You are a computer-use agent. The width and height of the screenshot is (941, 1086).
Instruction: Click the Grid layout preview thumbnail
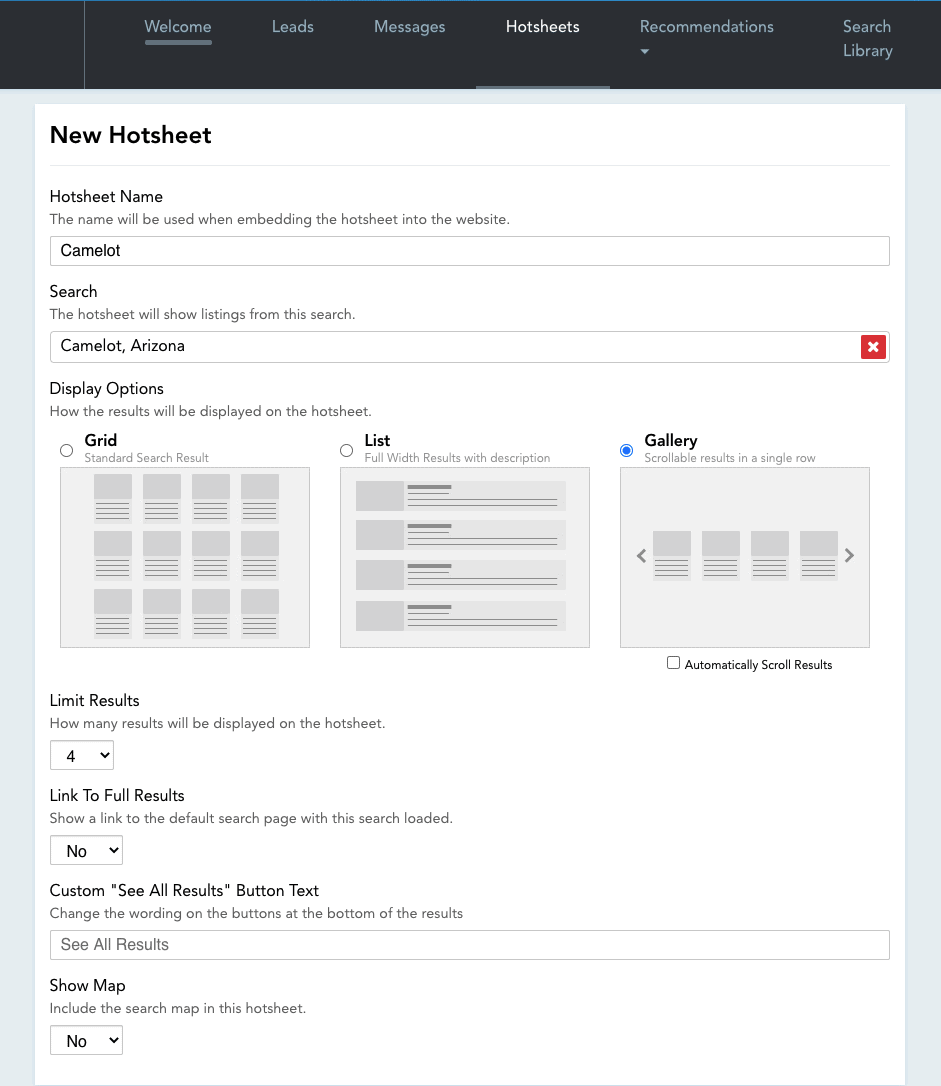point(184,557)
